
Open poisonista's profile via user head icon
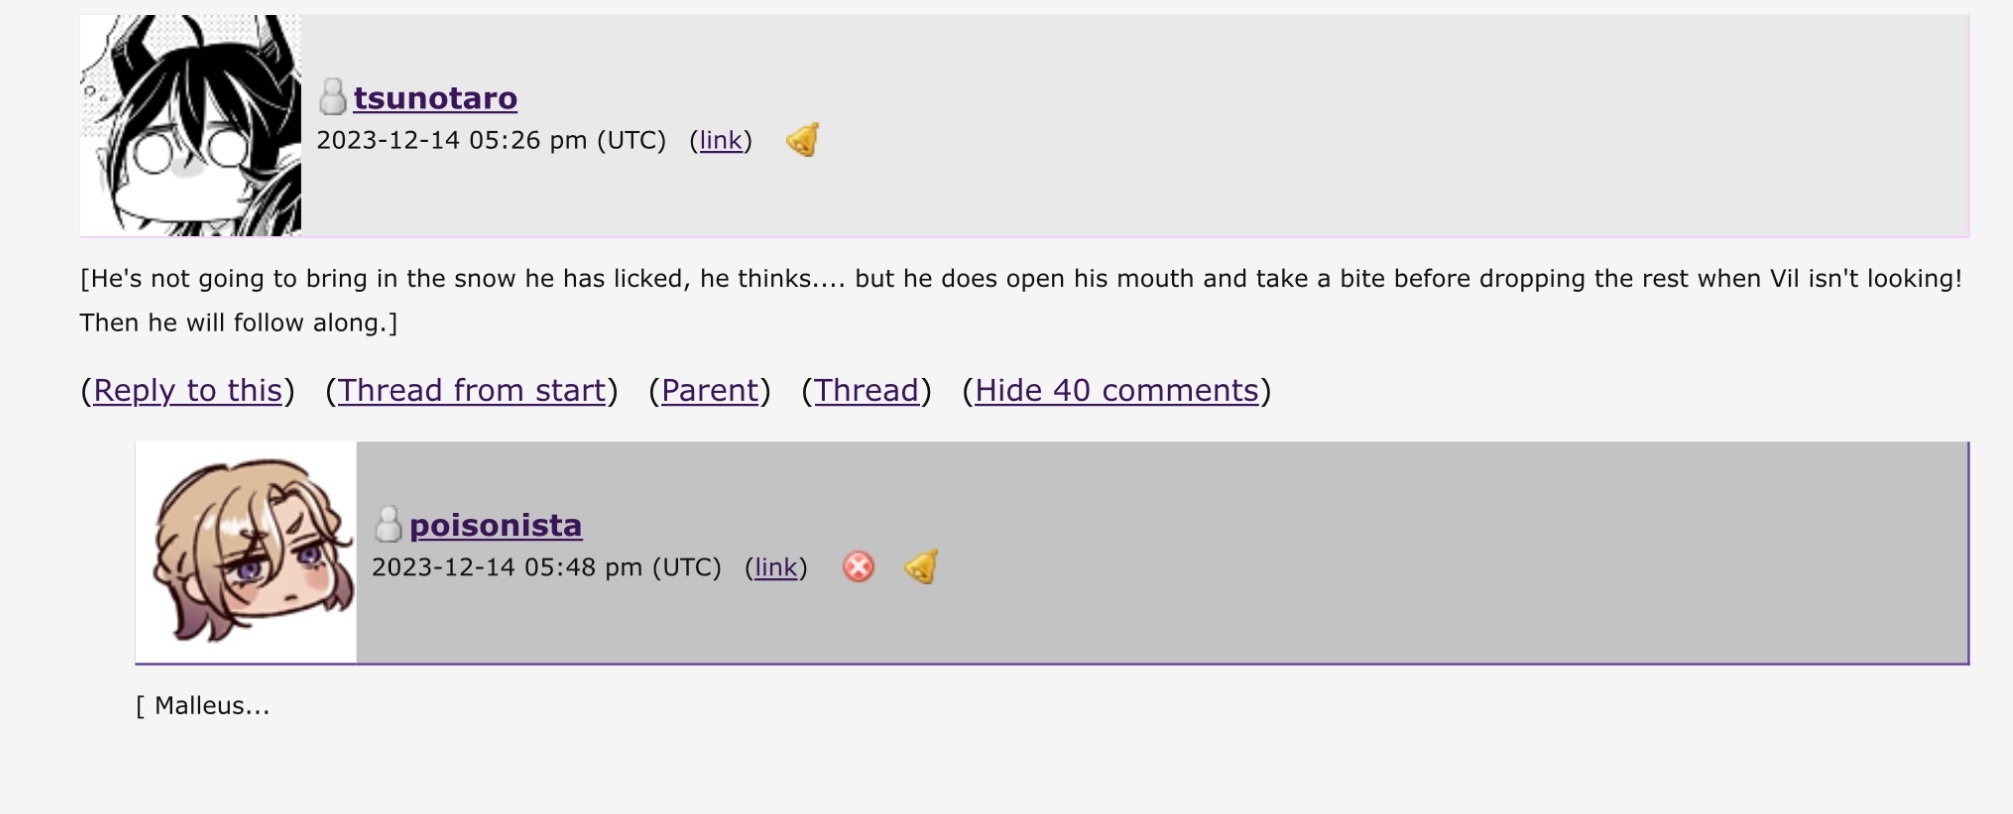point(388,524)
